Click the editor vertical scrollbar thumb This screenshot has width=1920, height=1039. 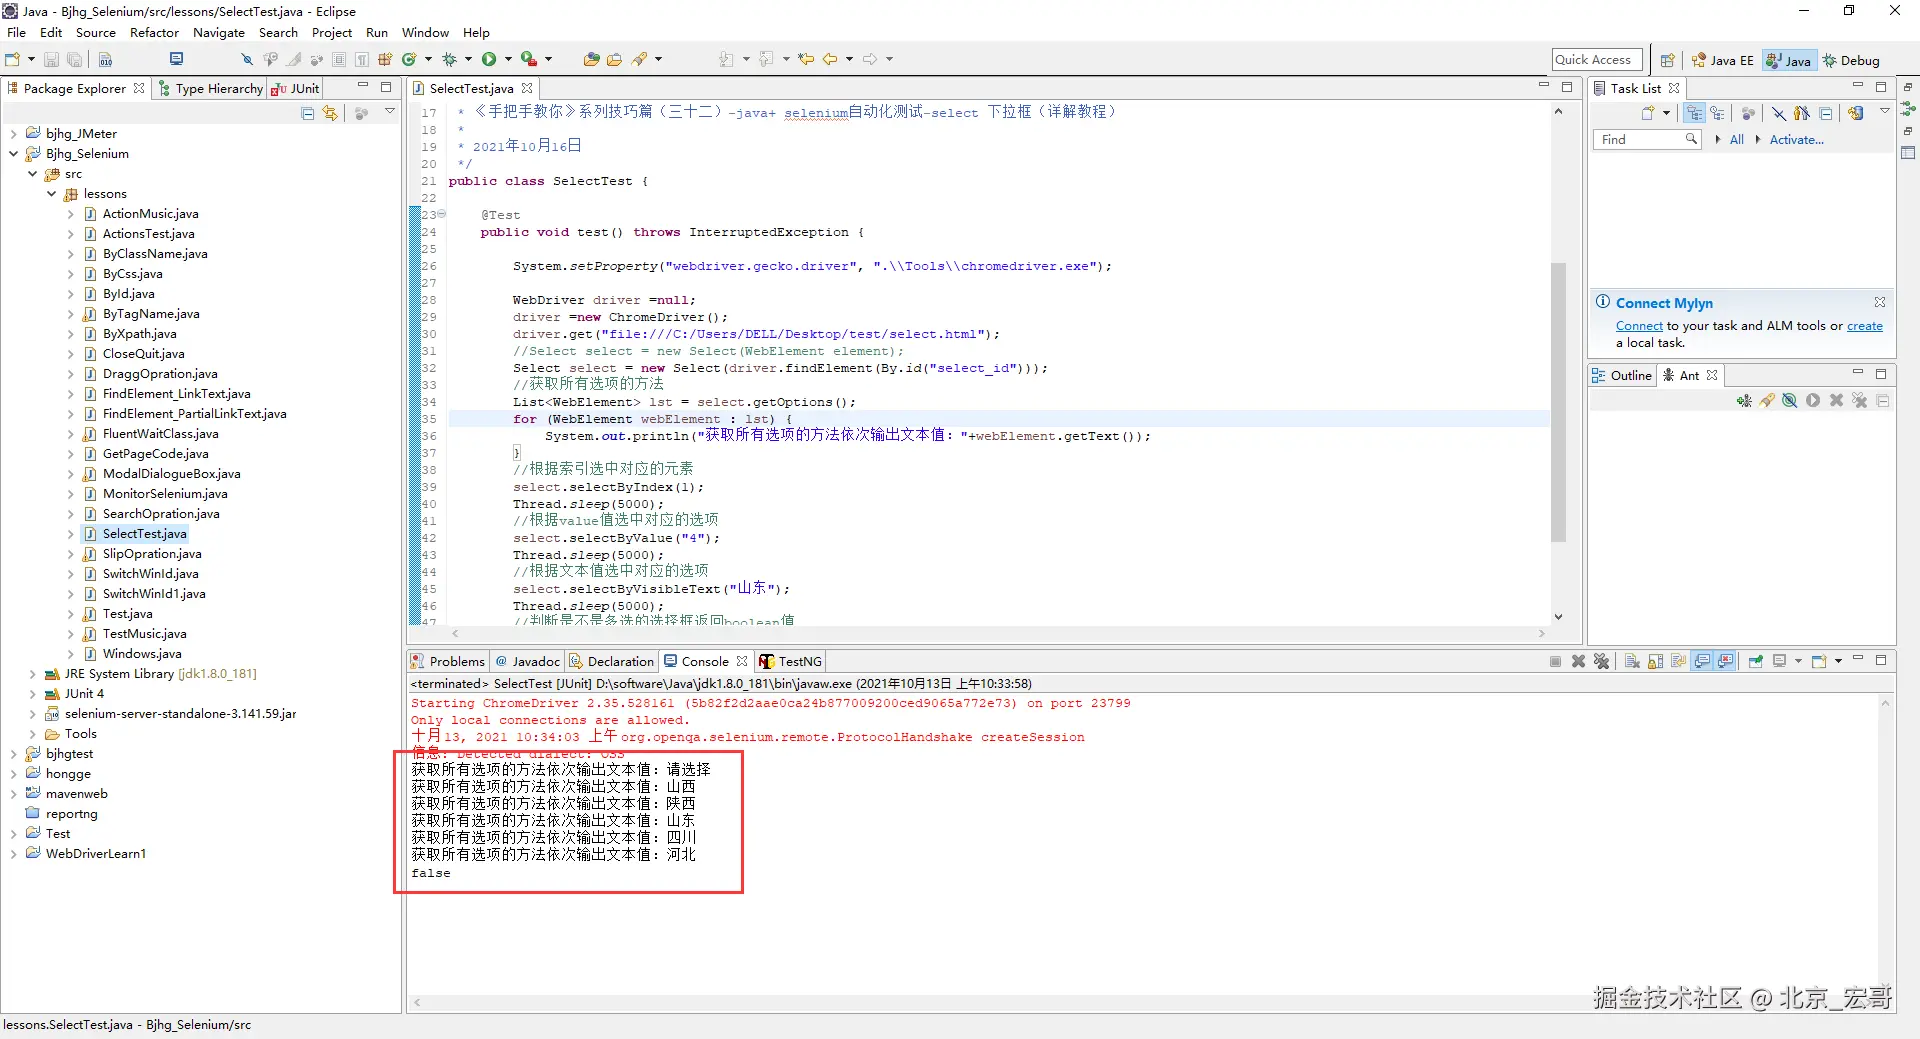click(x=1558, y=402)
